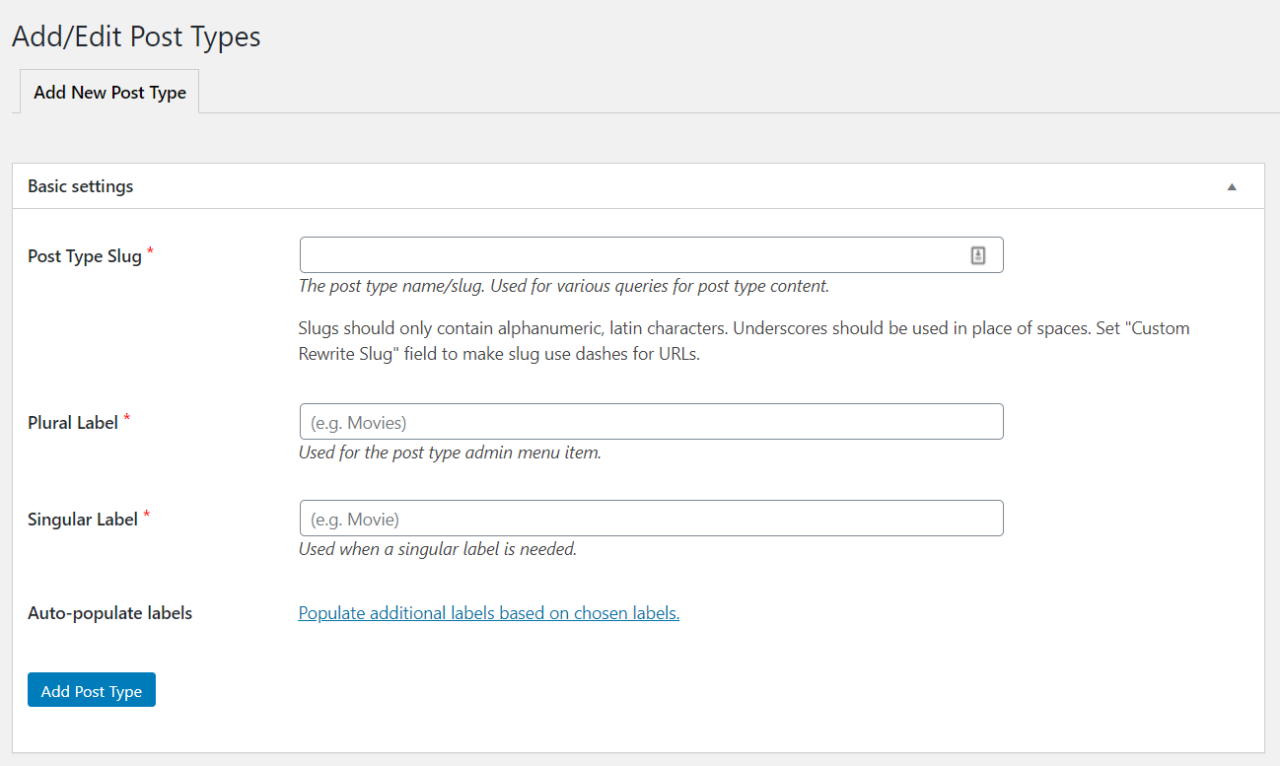Click the Singular Label field label
1280x766 pixels.
click(80, 519)
